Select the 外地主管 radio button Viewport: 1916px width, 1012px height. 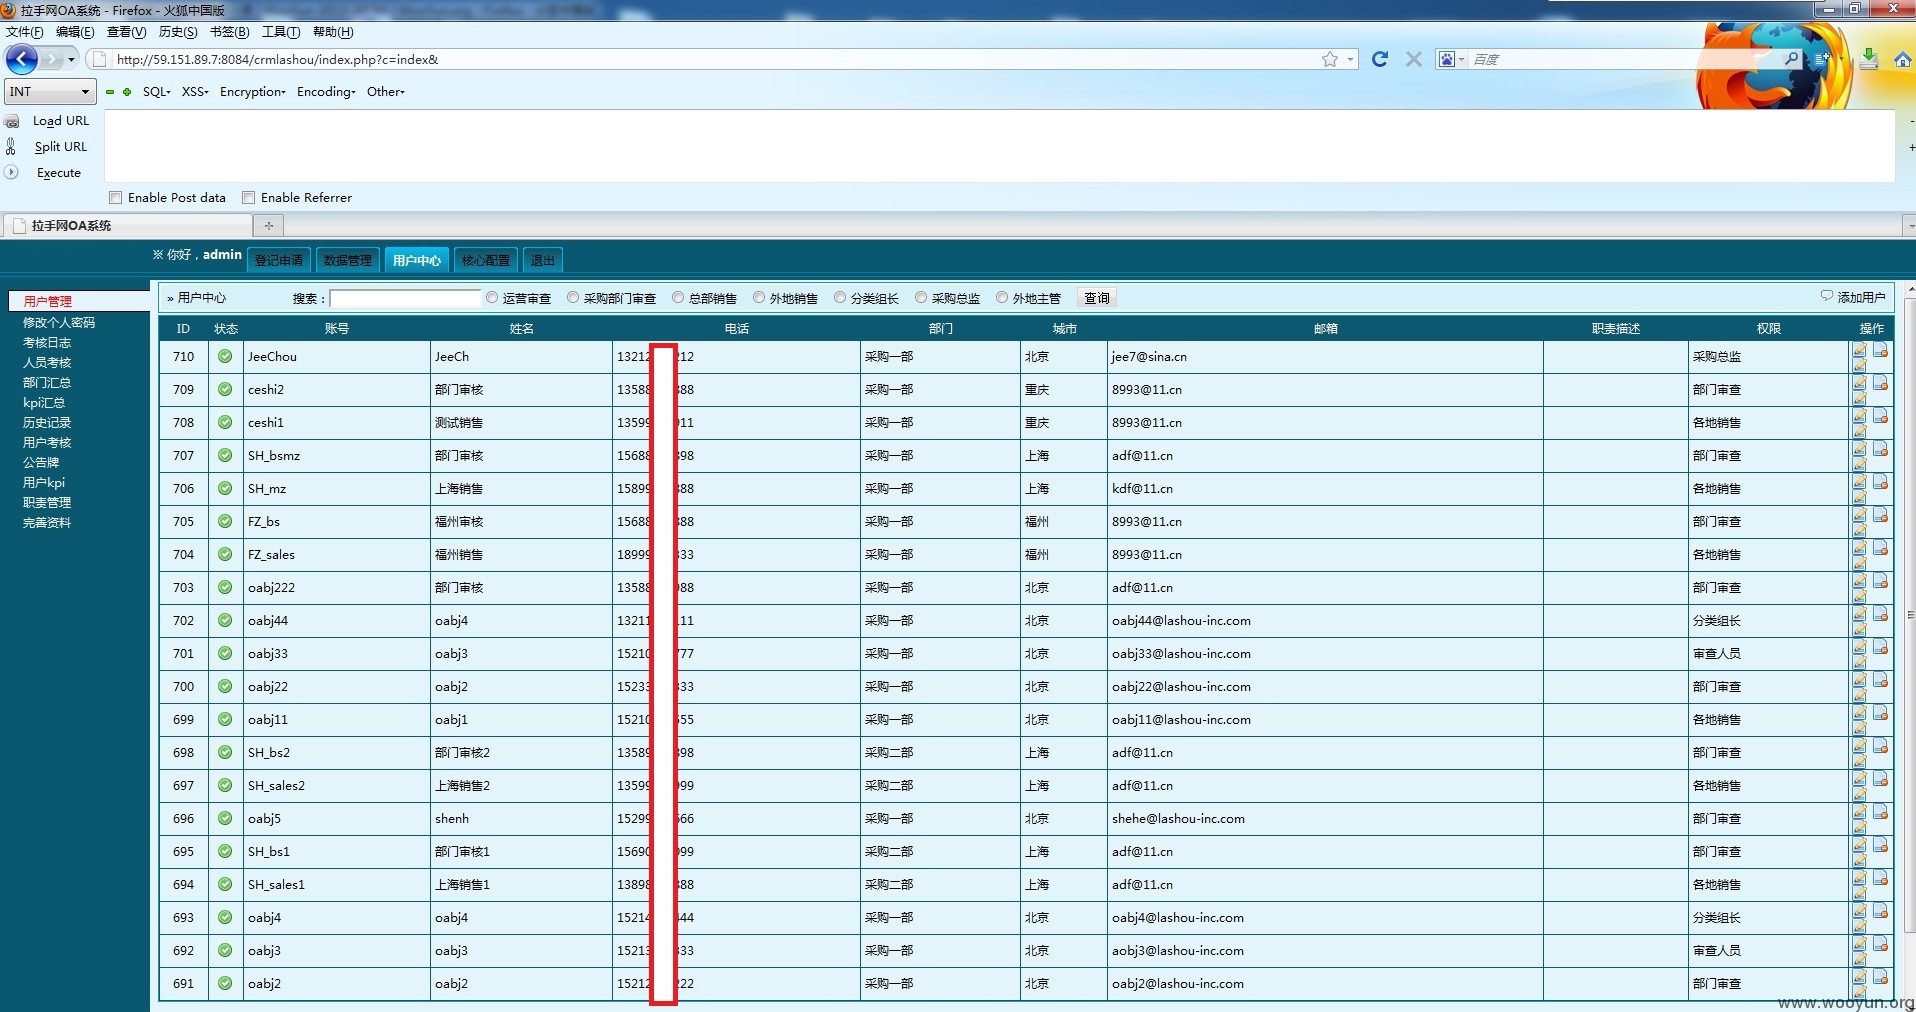(1002, 297)
